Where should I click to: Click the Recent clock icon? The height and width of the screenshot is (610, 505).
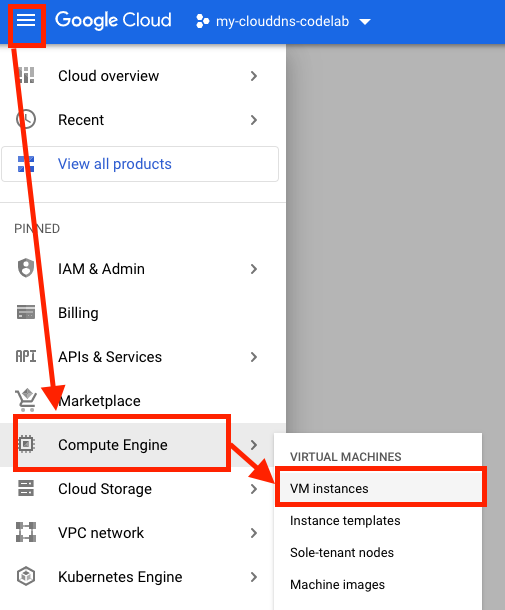click(26, 119)
